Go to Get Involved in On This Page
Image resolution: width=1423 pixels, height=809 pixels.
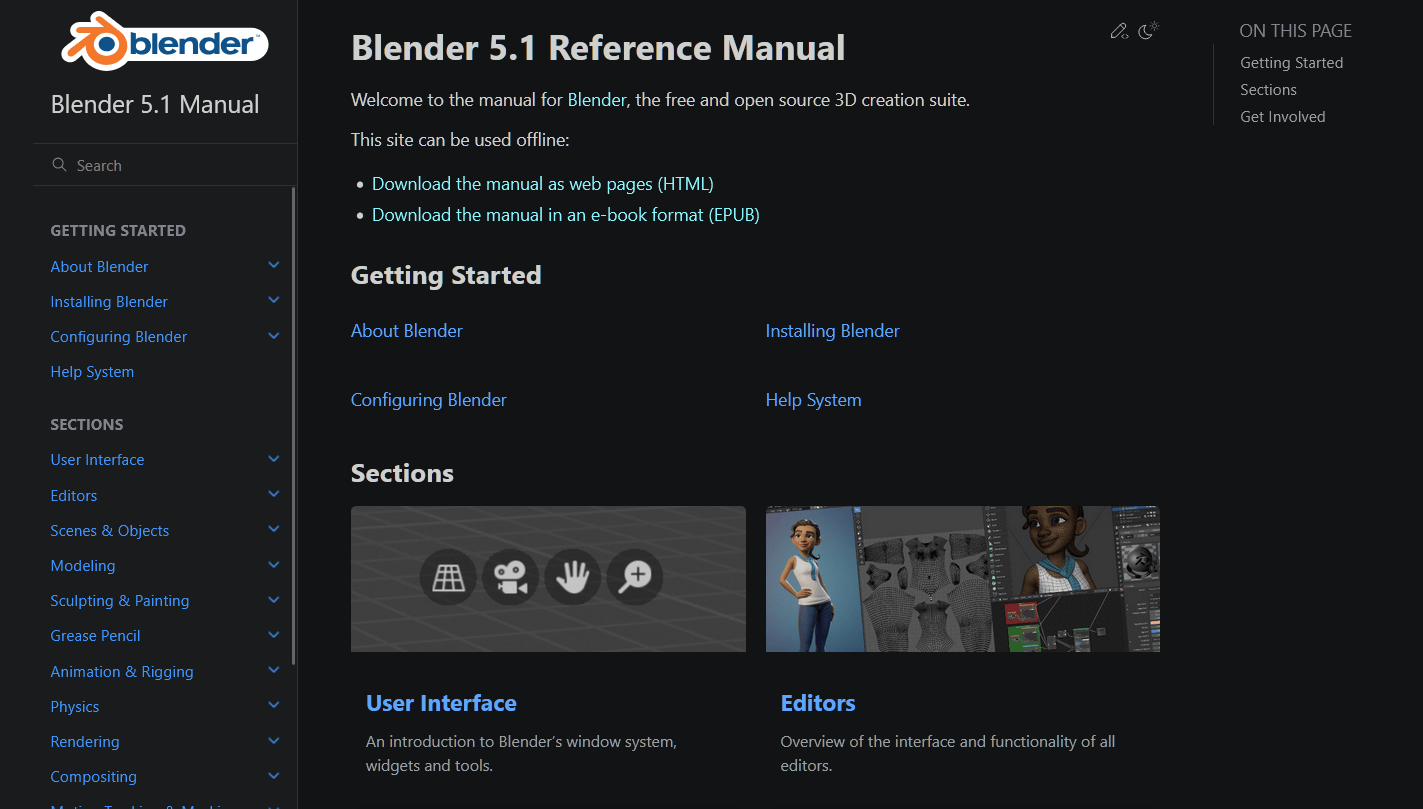click(1283, 117)
